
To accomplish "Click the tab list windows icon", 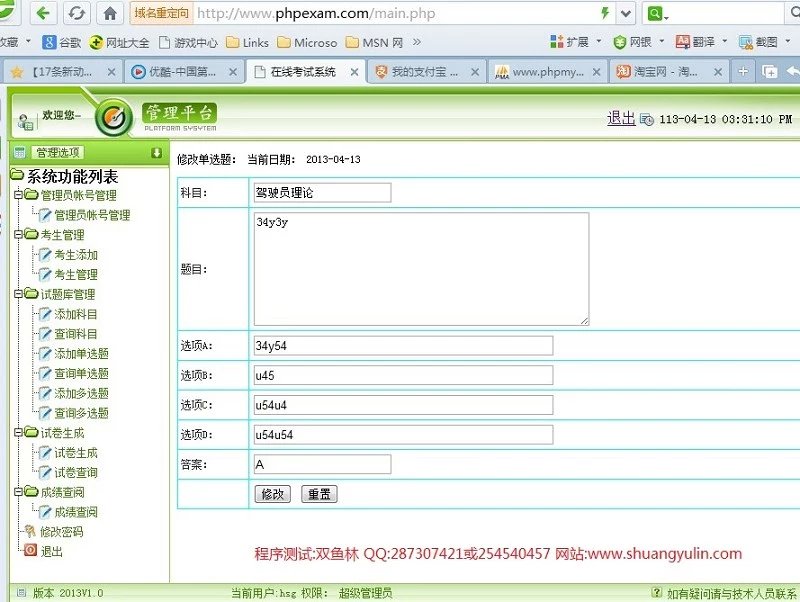I will click(769, 72).
